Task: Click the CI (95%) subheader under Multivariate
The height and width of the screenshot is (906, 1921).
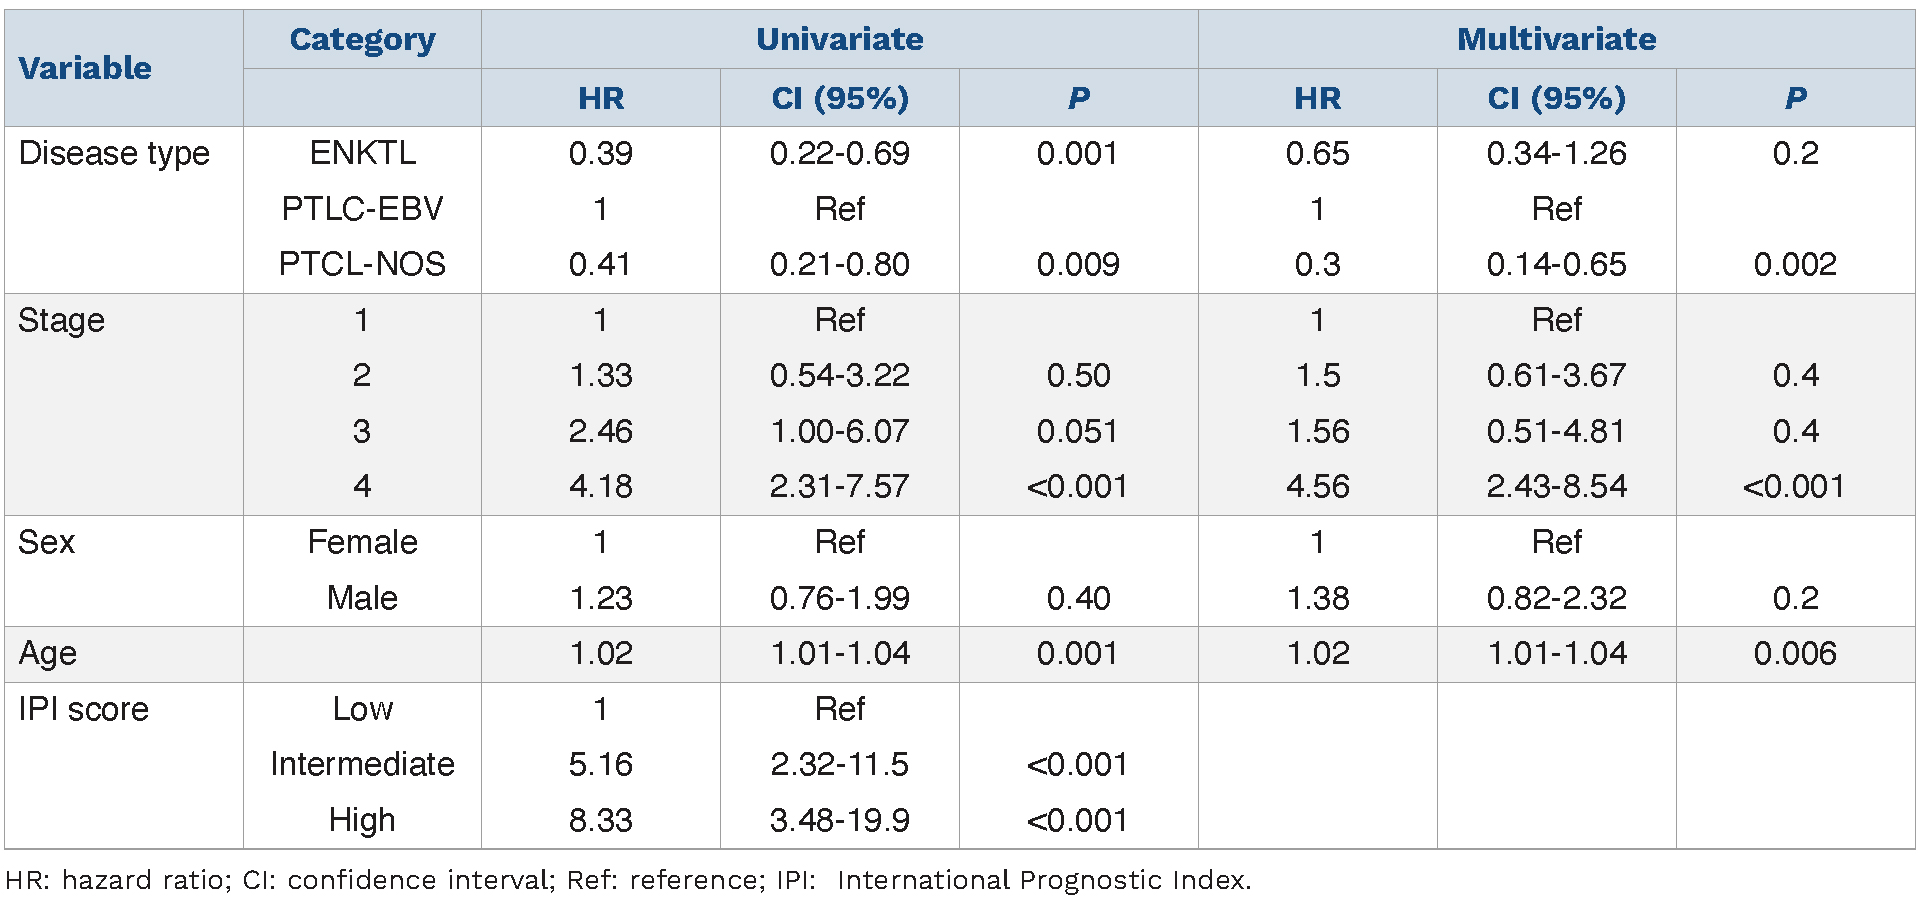Action: [x=1556, y=98]
